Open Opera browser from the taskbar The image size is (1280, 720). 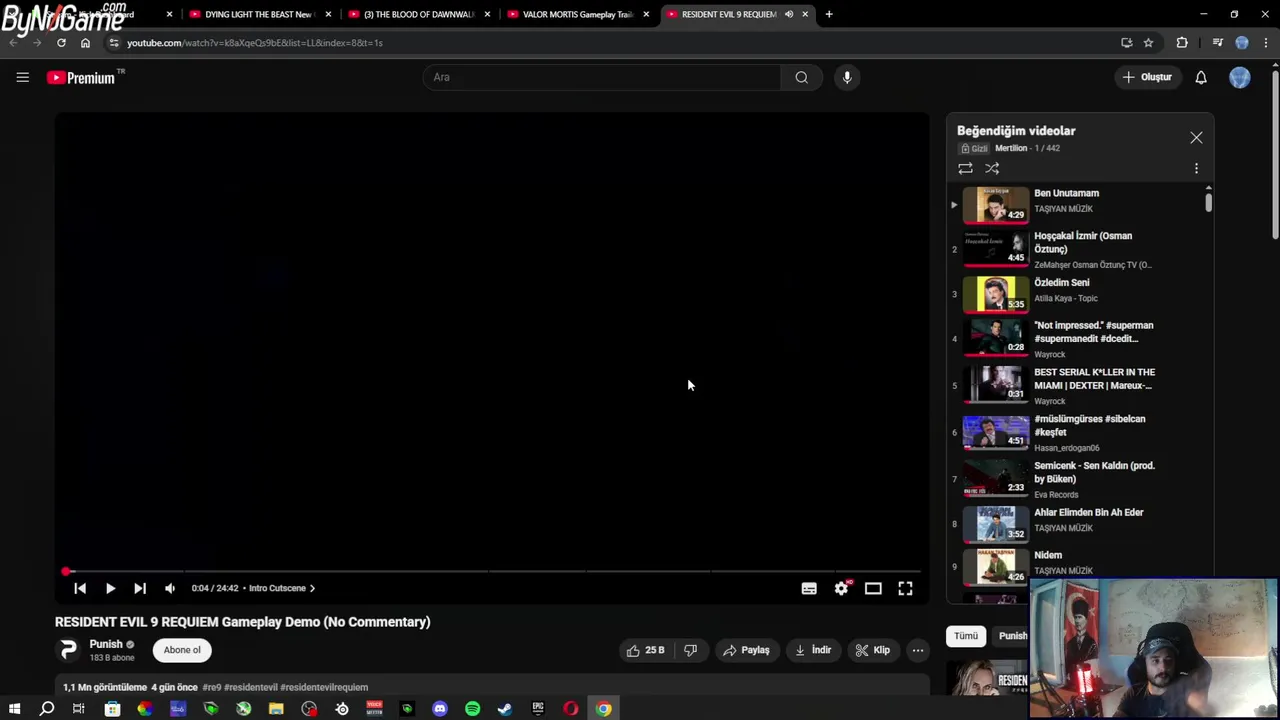click(571, 709)
